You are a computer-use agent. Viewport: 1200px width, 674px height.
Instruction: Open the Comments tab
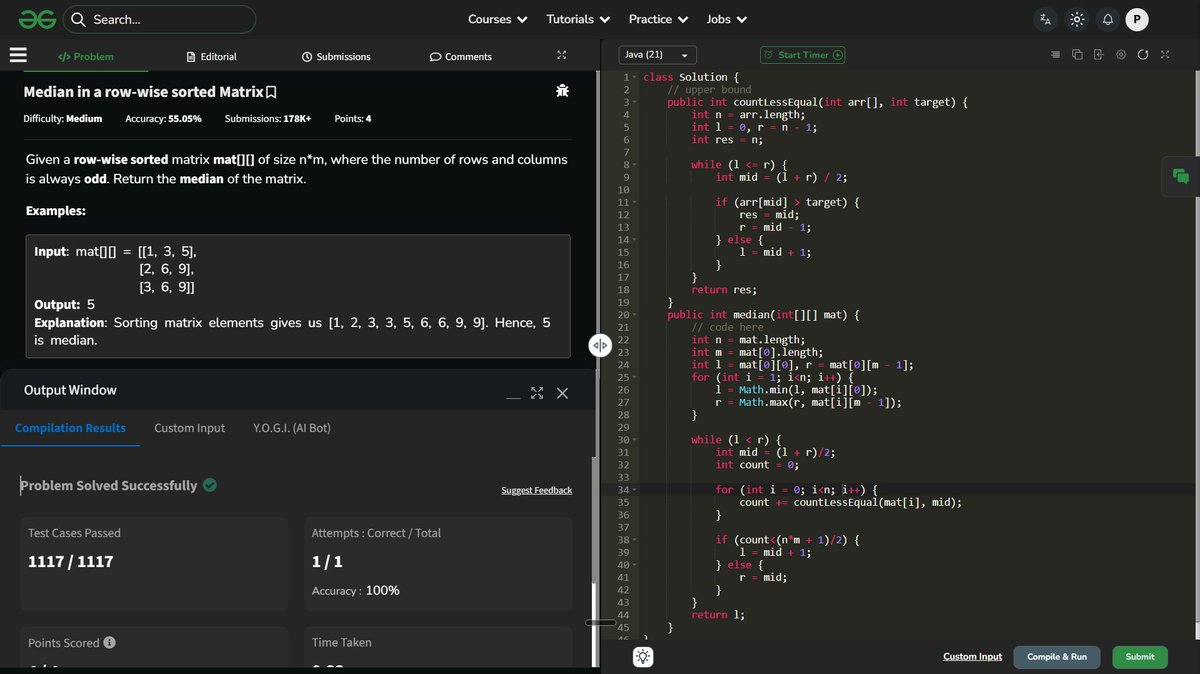click(460, 57)
